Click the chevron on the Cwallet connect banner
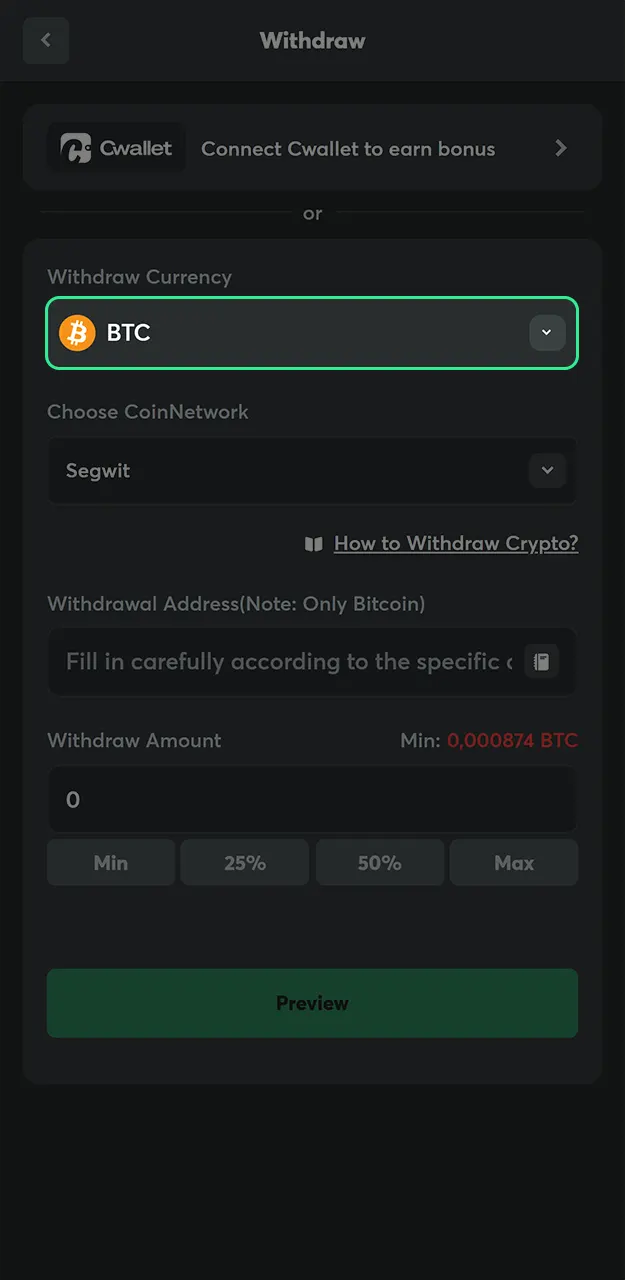This screenshot has height=1280, width=625. 561,147
